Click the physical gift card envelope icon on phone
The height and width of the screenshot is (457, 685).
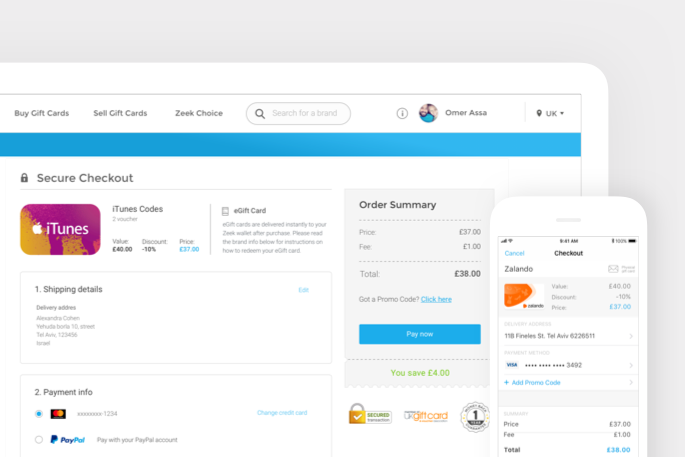(613, 269)
